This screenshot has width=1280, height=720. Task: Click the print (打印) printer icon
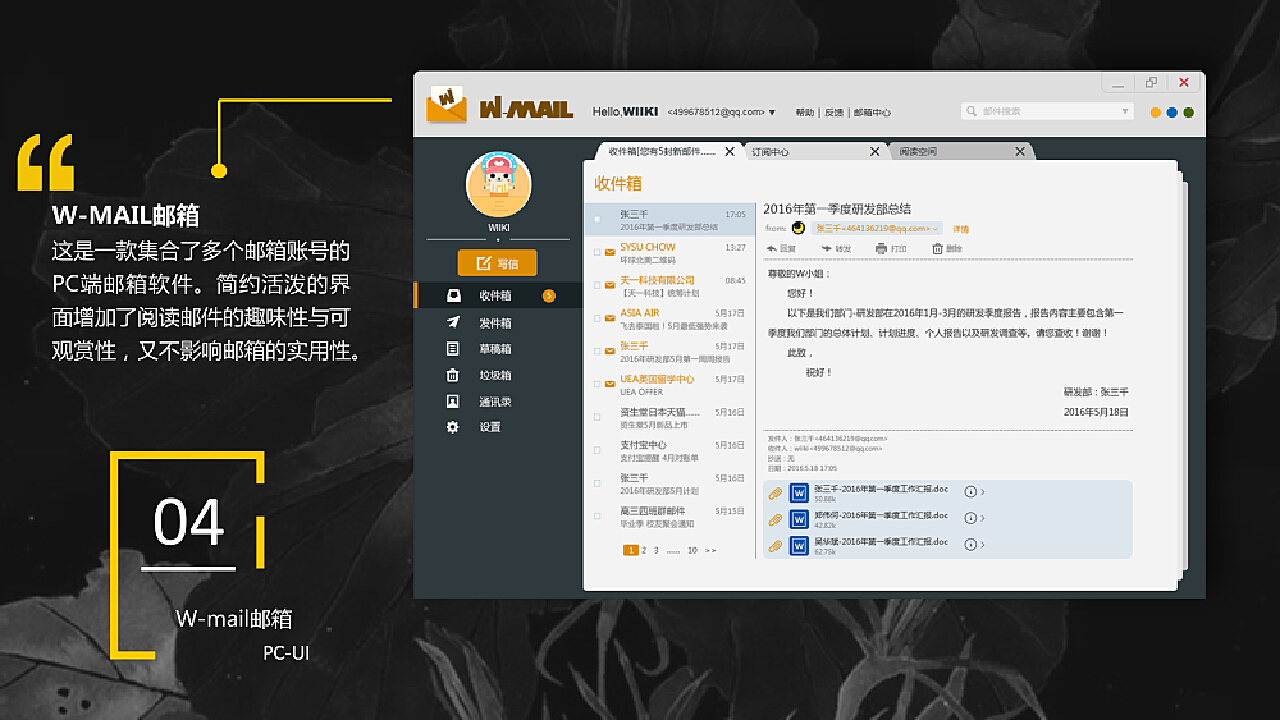pos(881,248)
